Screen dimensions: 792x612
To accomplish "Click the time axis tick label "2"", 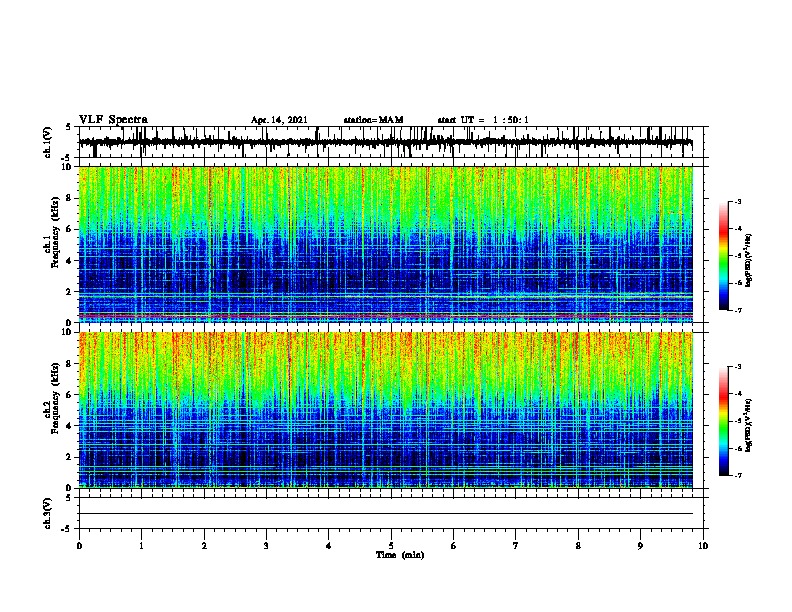I will [x=204, y=546].
